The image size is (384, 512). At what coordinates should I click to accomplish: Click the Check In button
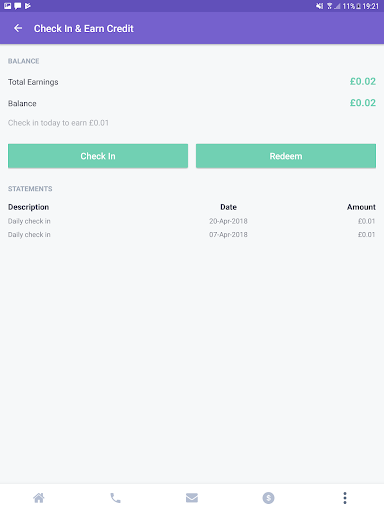coord(98,156)
